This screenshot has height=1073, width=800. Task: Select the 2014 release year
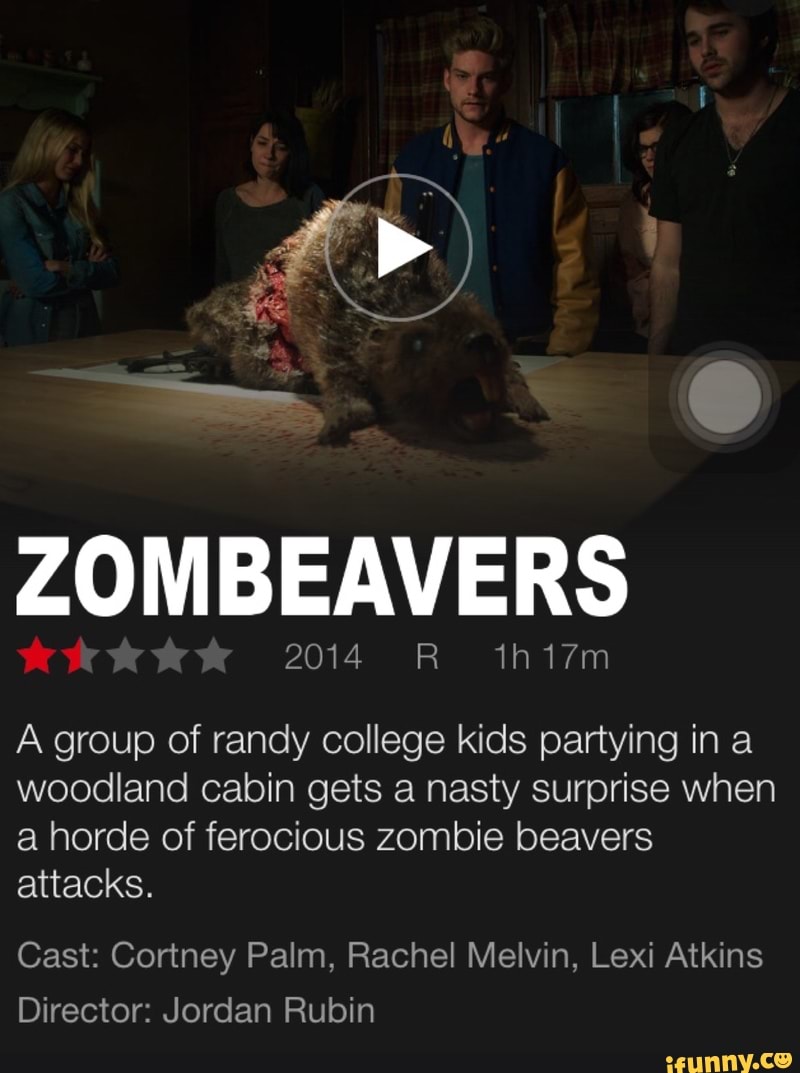click(322, 658)
